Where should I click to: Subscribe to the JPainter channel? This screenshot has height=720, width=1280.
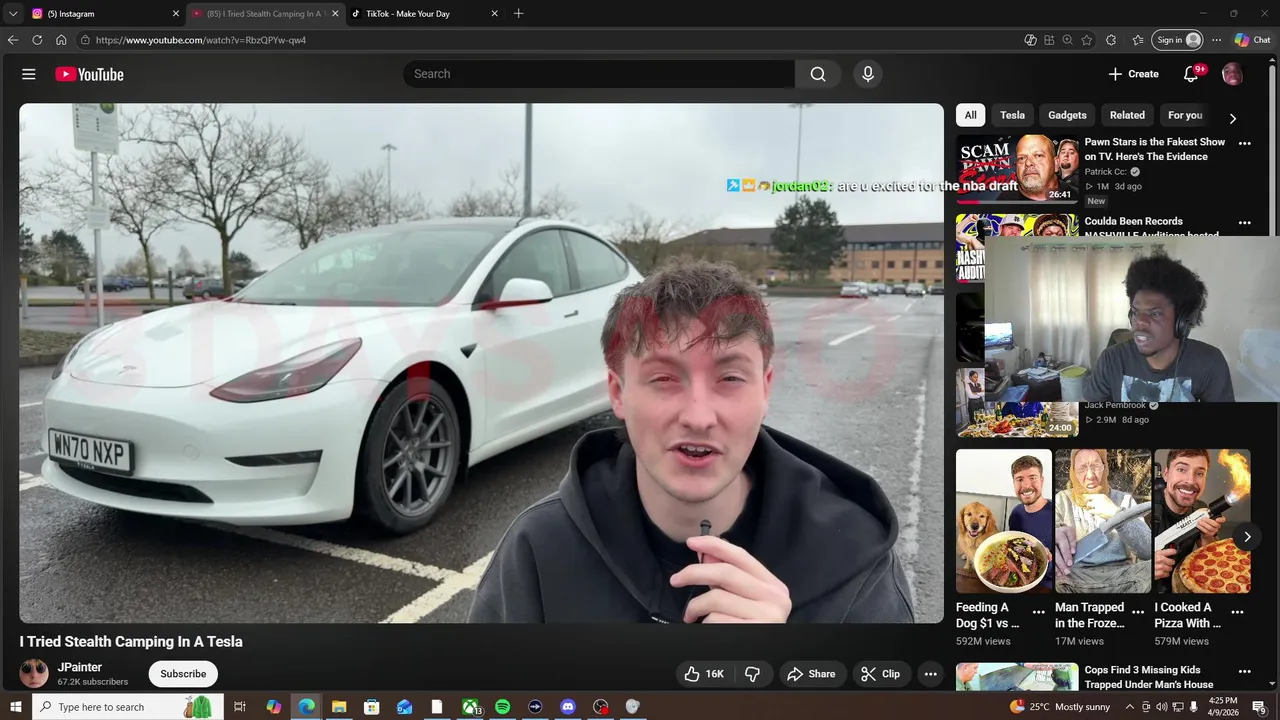click(183, 674)
